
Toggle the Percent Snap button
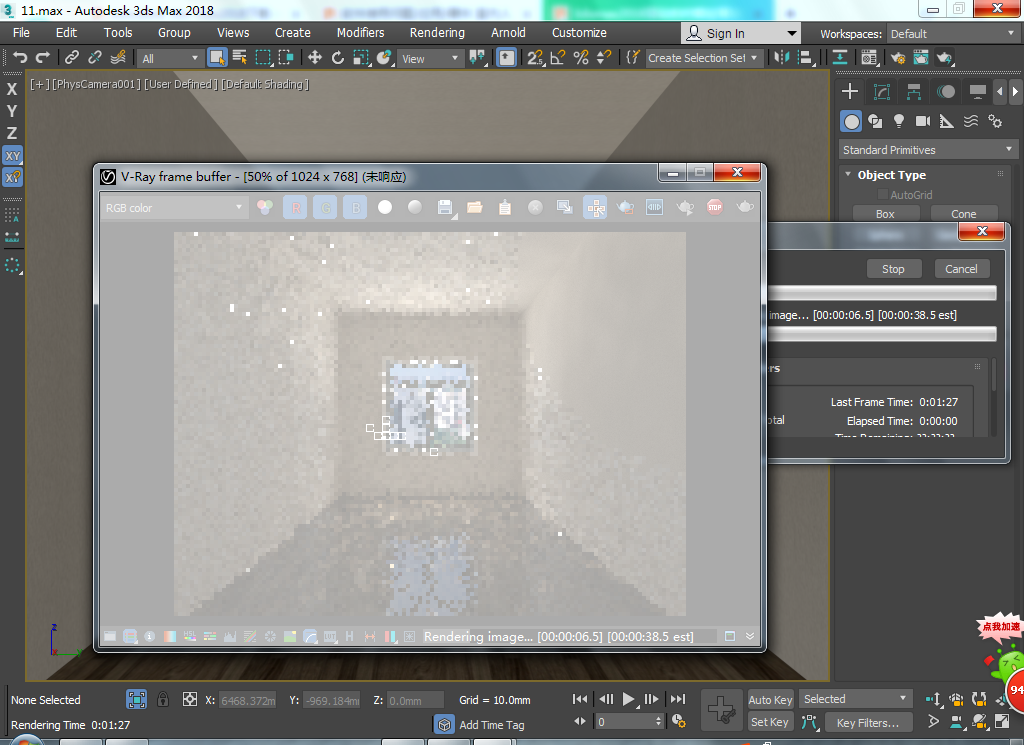(x=581, y=57)
